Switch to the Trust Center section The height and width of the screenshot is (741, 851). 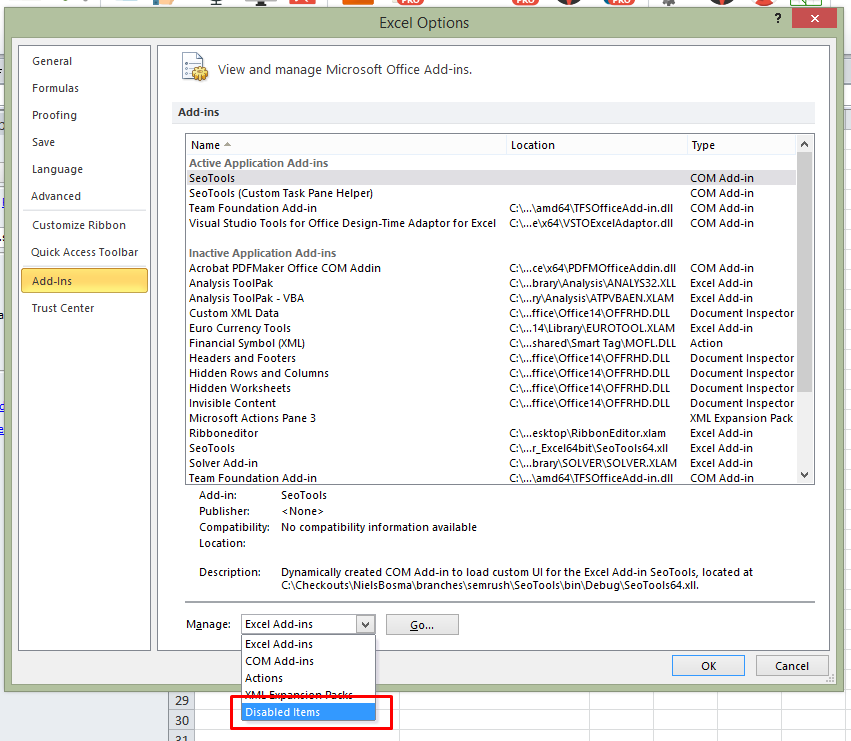point(64,308)
